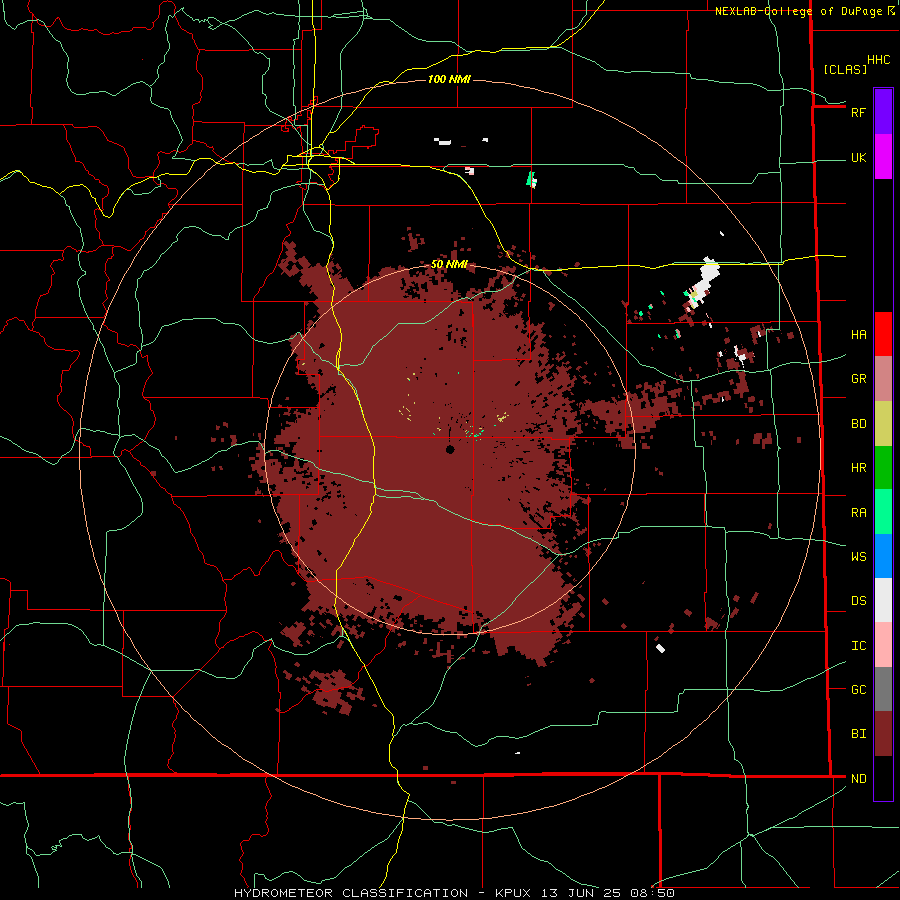Click the ND legend label
This screenshot has height=900, width=900.
point(858,778)
